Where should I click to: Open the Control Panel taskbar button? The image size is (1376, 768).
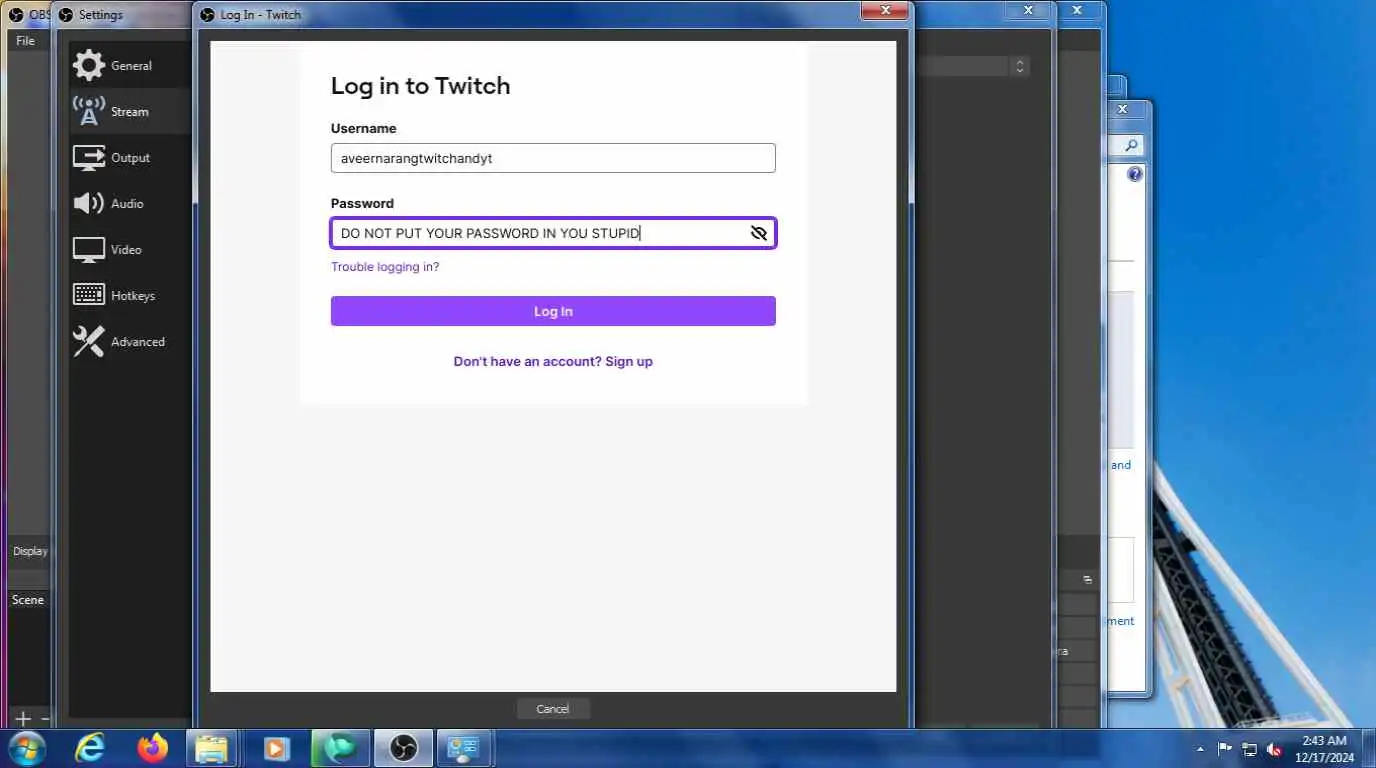pos(465,748)
